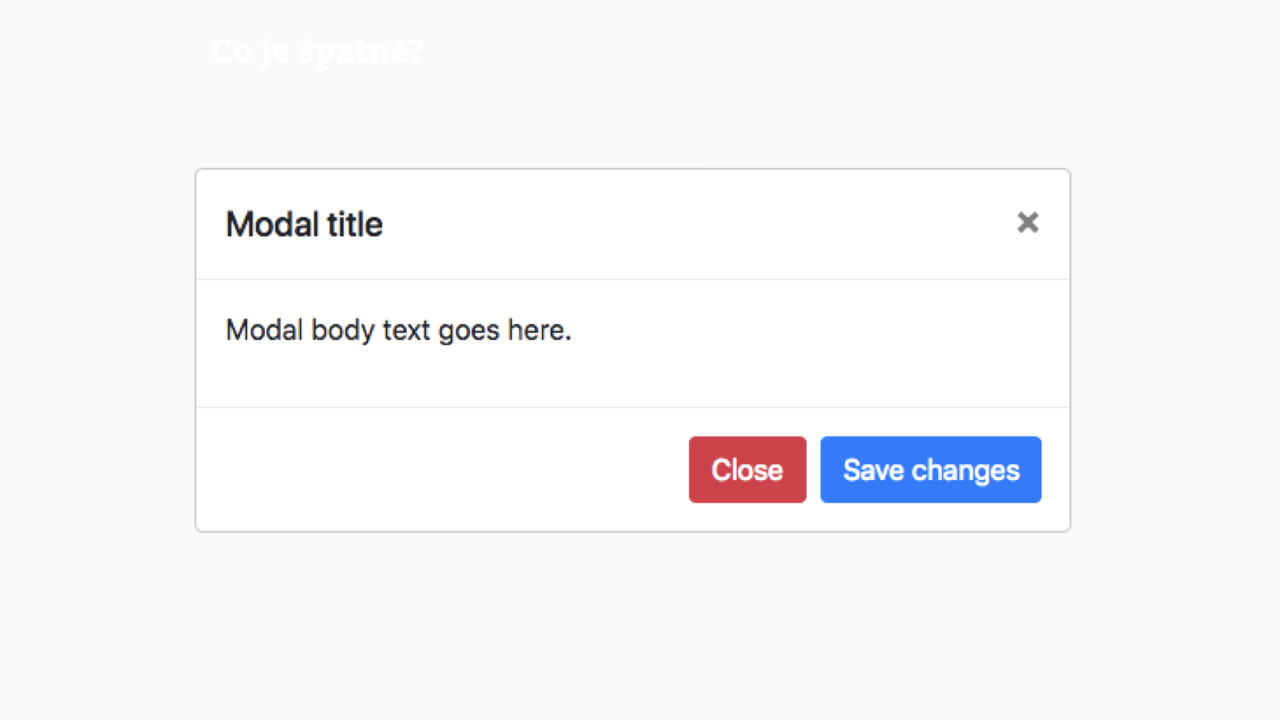This screenshot has width=1280, height=720.
Task: Click the "Modal body text goes here." sentence
Action: pyautogui.click(x=398, y=330)
